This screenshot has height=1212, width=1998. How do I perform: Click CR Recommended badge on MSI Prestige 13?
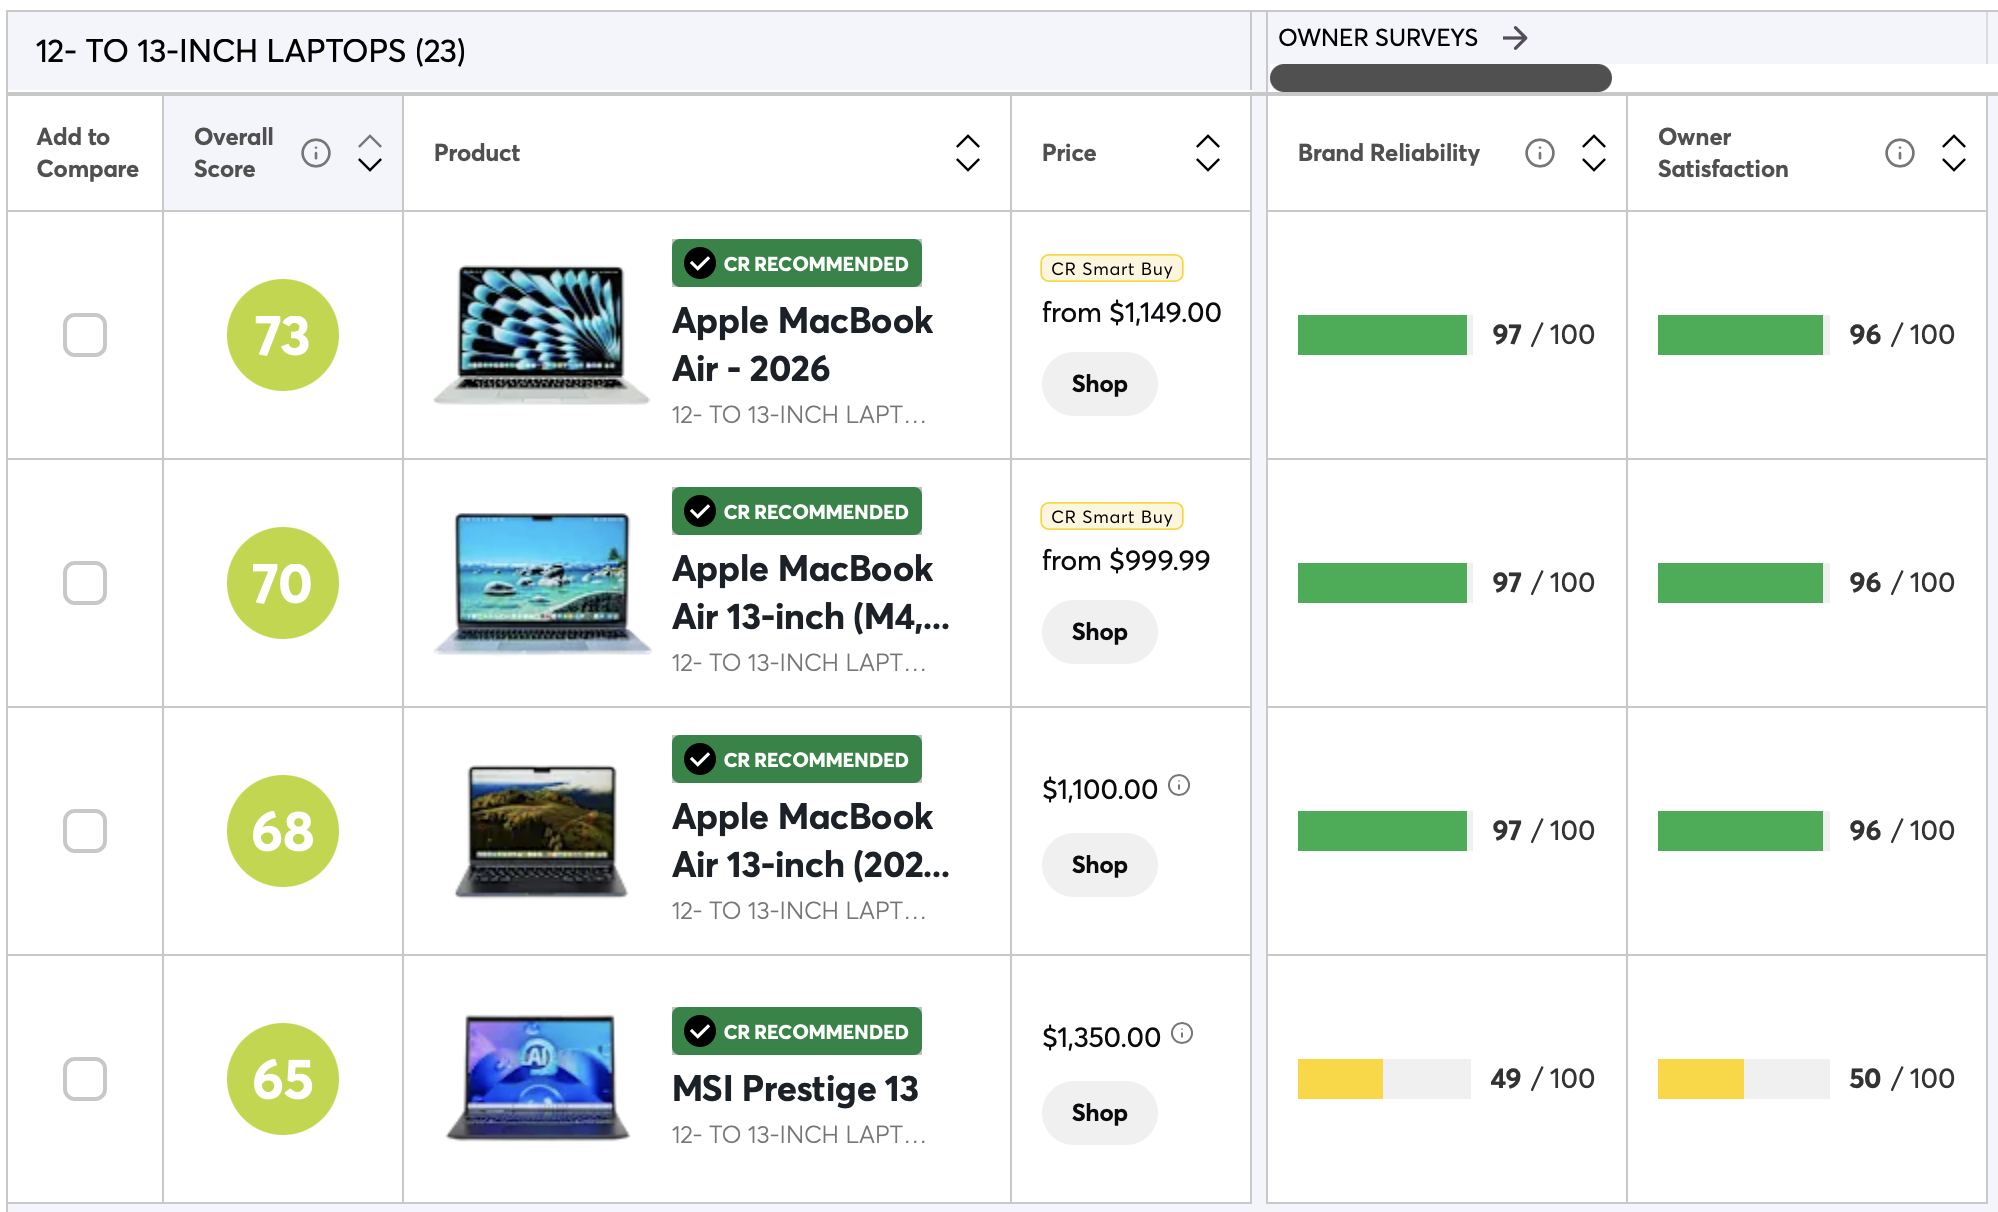(797, 1031)
